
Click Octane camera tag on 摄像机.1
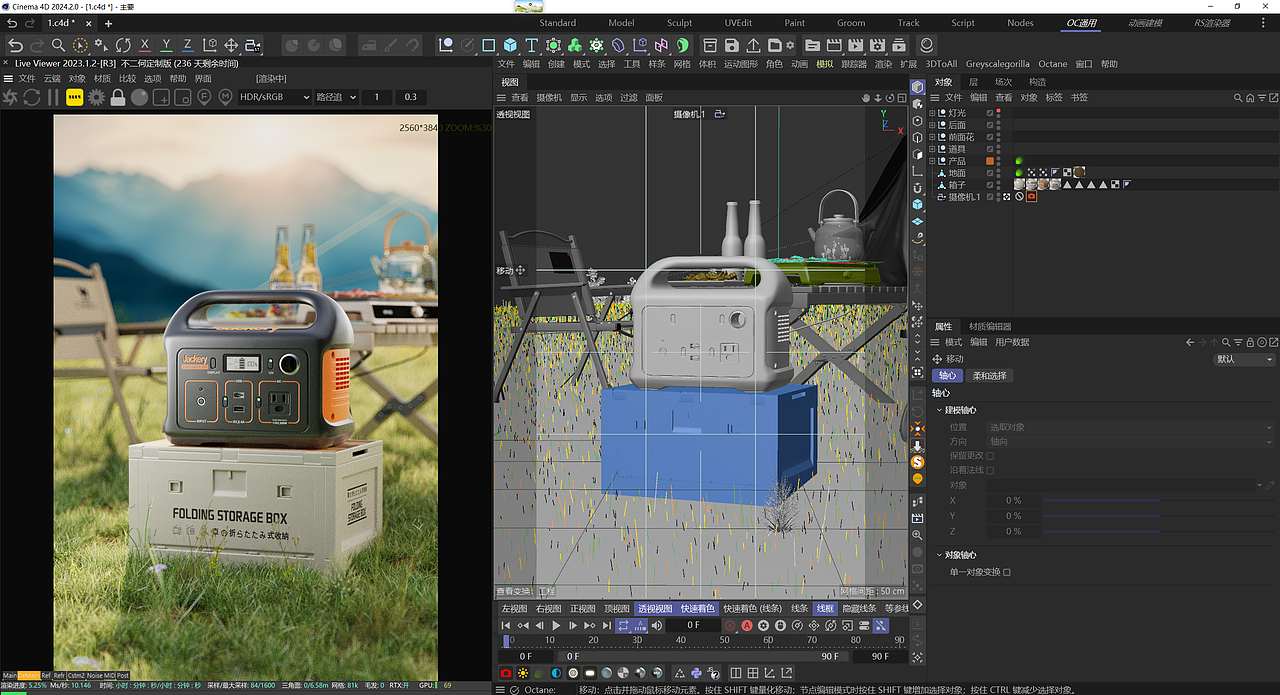(x=1031, y=197)
